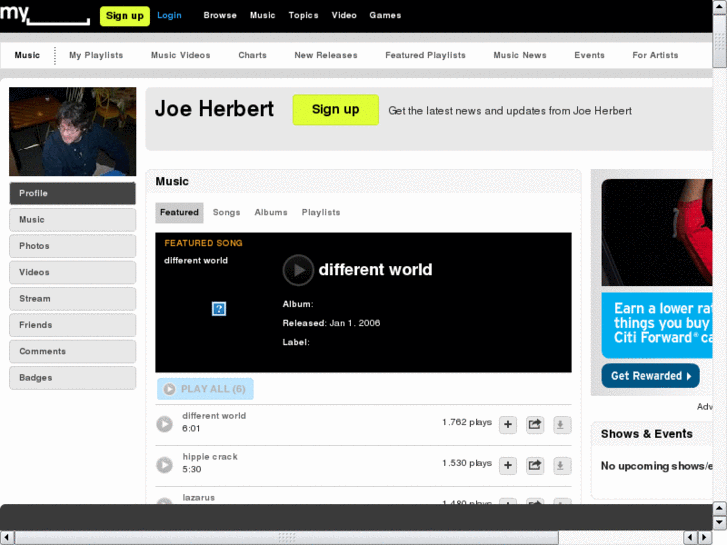Screen dimensions: 727x545
Task: Share the hippie crack track
Action: click(535, 466)
